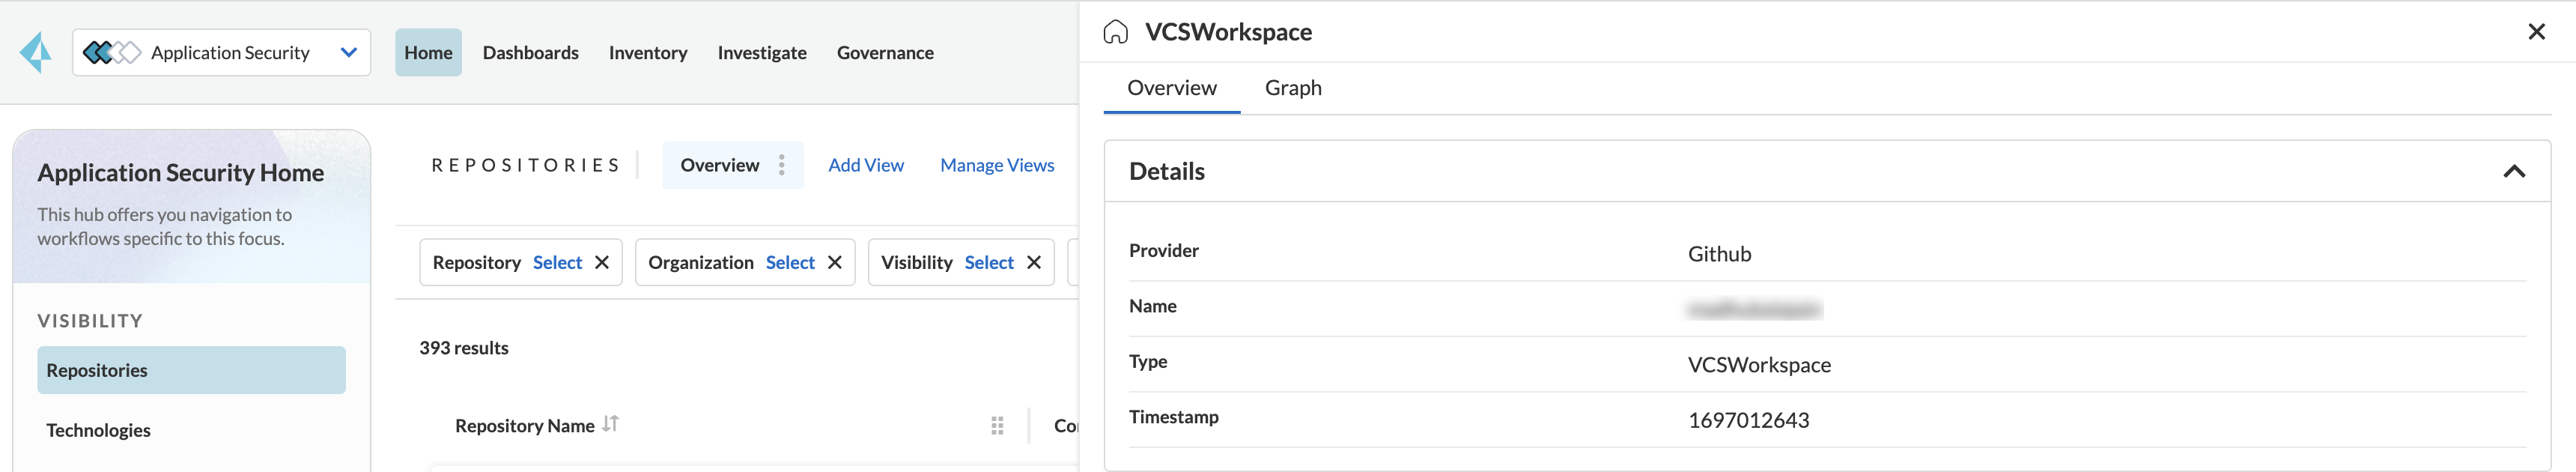Open the Dashboards menu
Image resolution: width=2576 pixels, height=472 pixels.
(530, 52)
